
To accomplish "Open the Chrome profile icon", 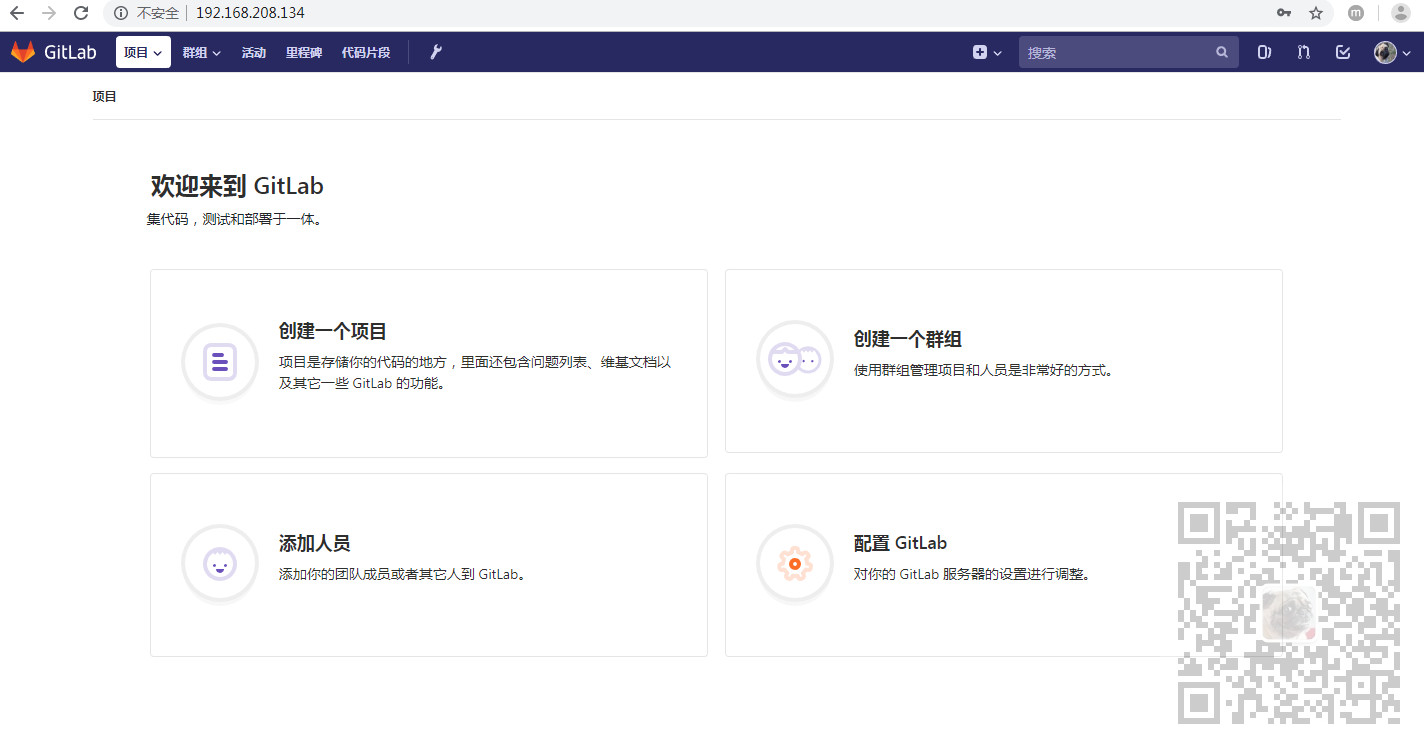I will pos(1400,13).
